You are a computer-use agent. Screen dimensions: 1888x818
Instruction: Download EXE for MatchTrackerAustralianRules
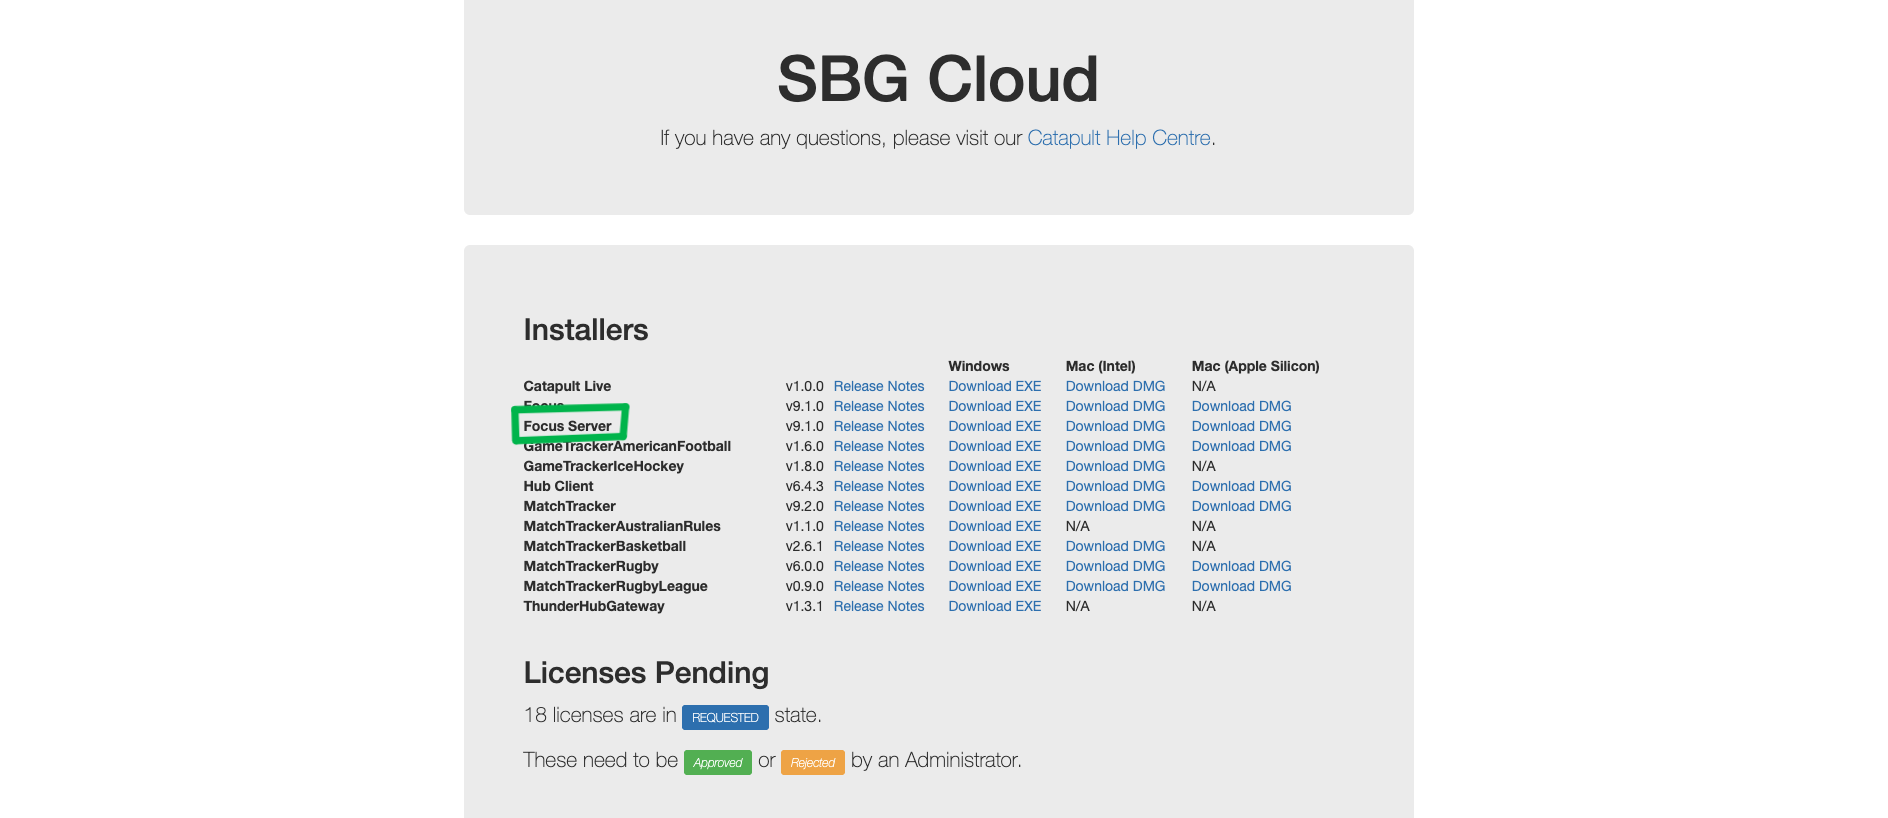pyautogui.click(x=995, y=526)
